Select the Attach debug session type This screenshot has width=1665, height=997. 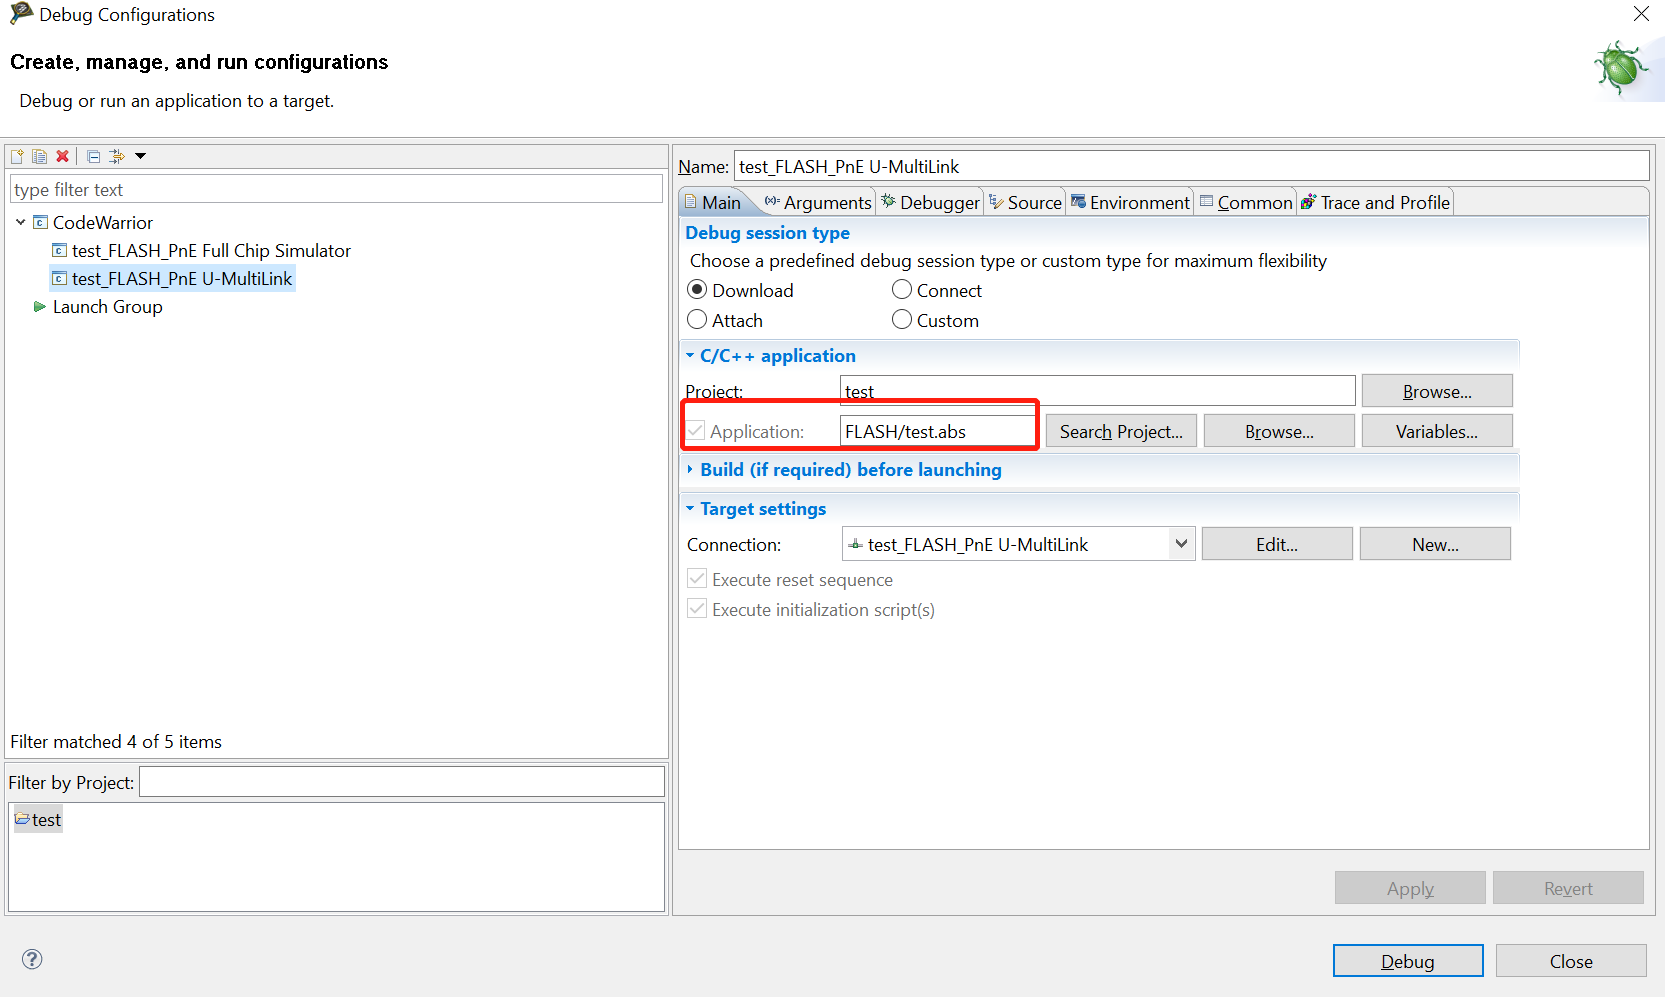[697, 319]
